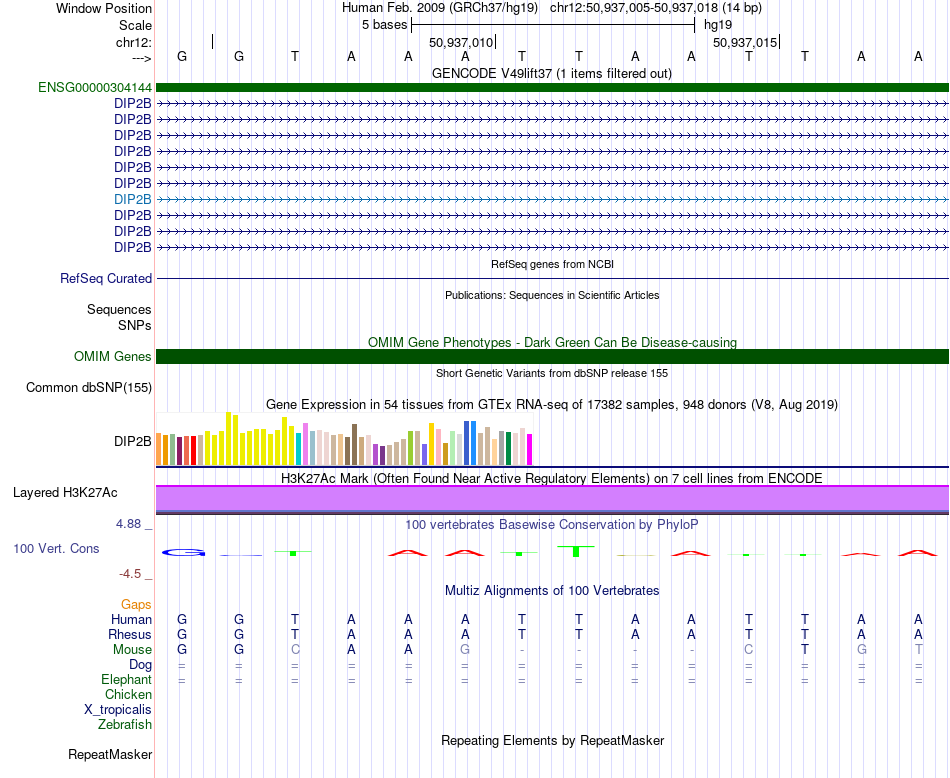Click the OMIM Genes track label
The image size is (950, 778).
[113, 356]
